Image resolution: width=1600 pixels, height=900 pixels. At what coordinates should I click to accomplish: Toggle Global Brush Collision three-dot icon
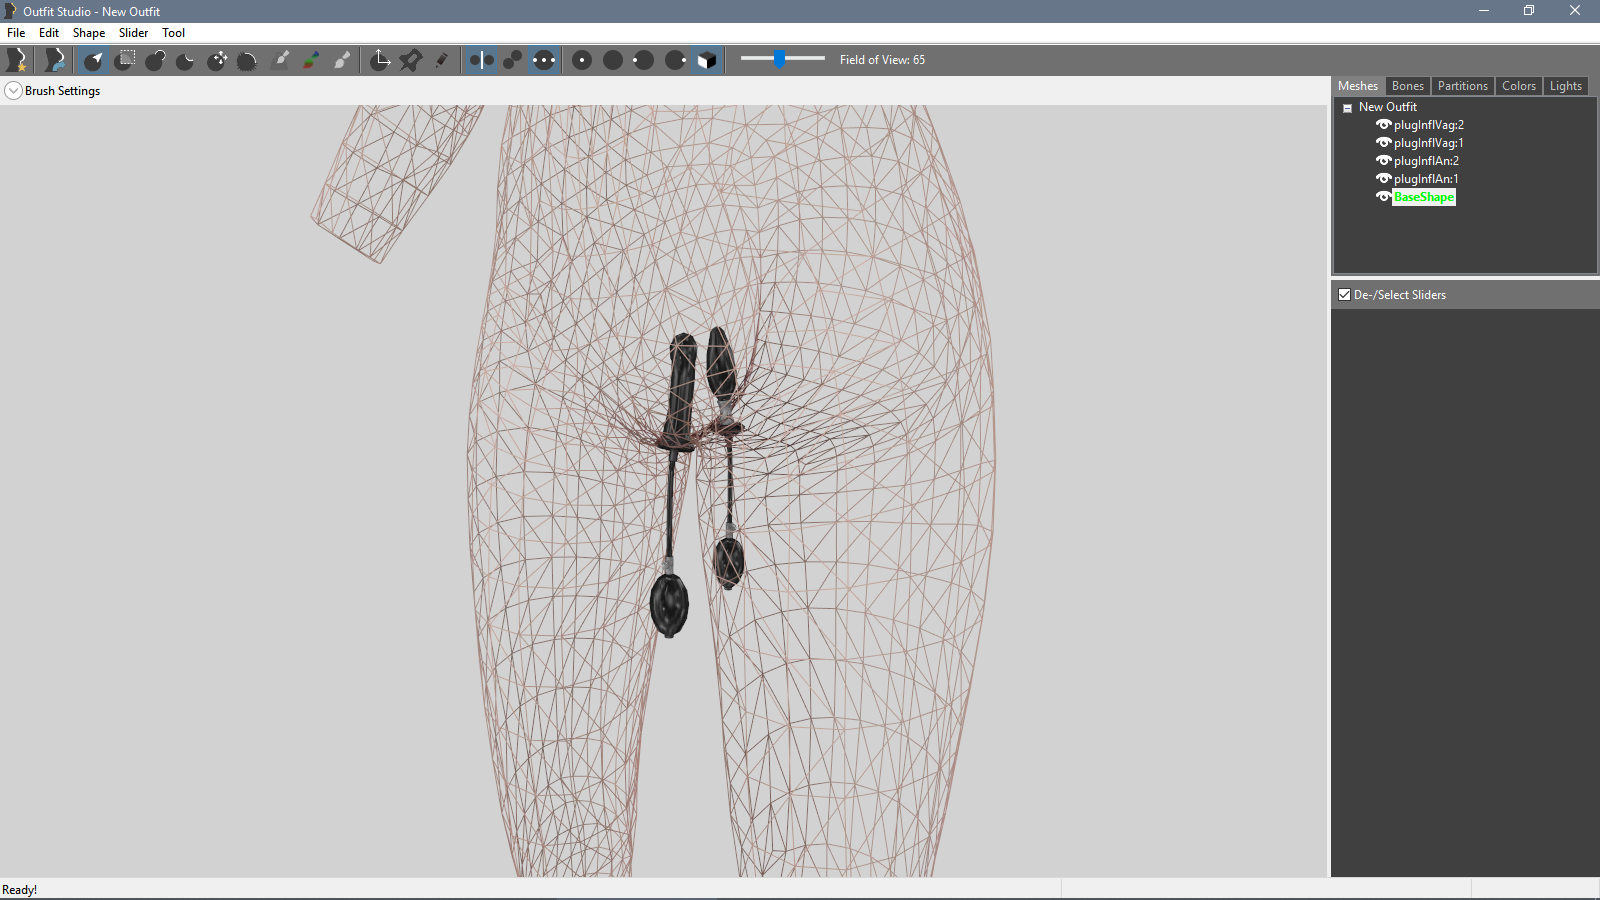tap(543, 60)
